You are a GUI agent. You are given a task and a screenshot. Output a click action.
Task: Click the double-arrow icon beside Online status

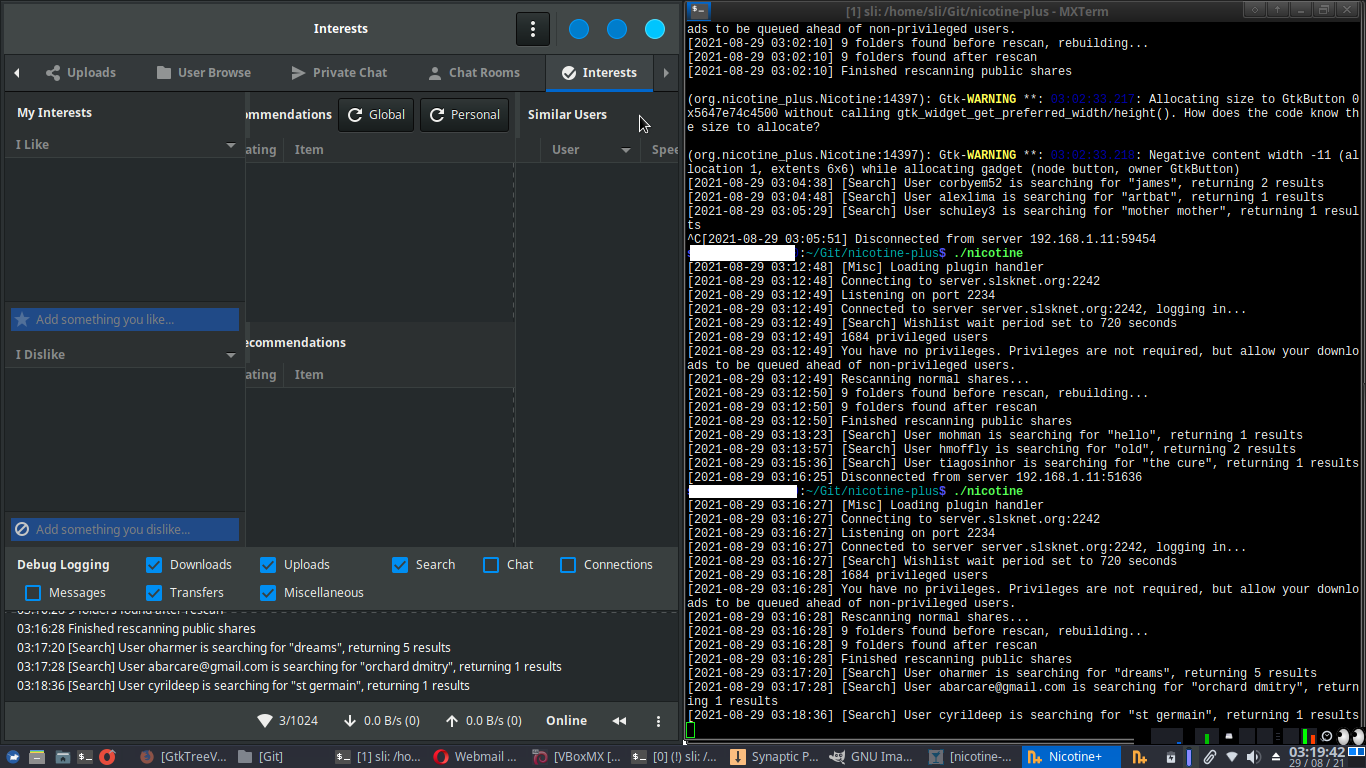coord(619,721)
